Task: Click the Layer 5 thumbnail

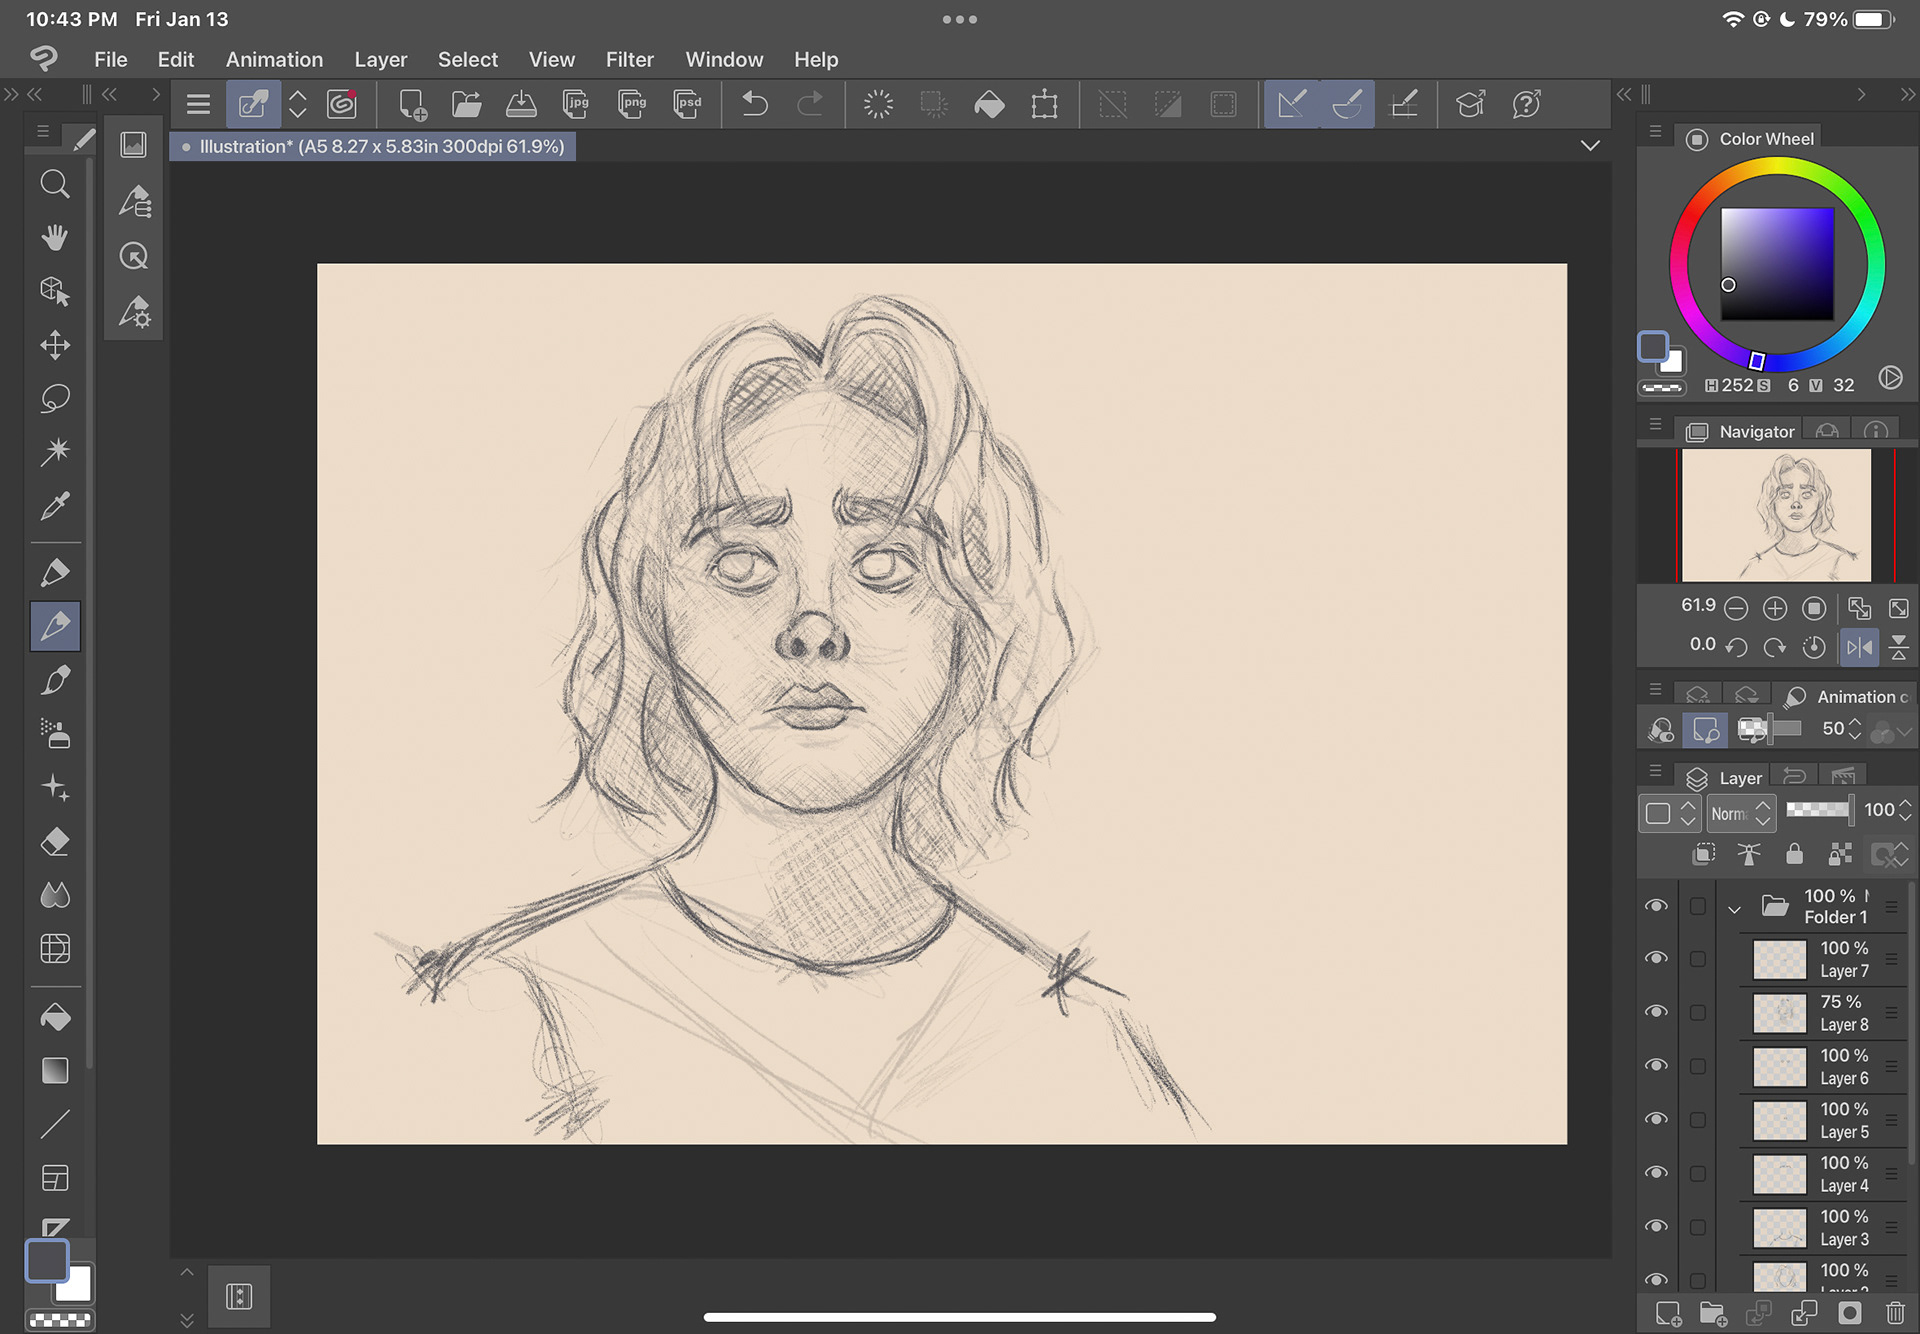Action: (x=1779, y=1120)
